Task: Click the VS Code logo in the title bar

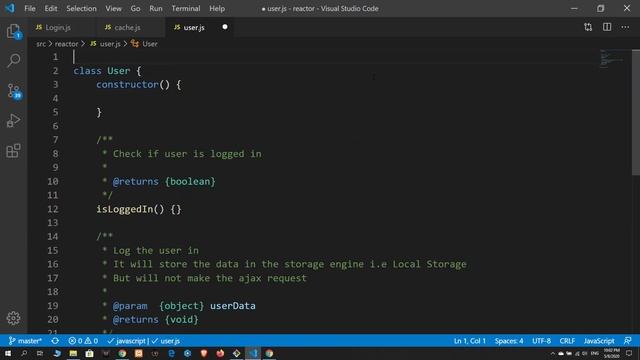Action: (10, 8)
